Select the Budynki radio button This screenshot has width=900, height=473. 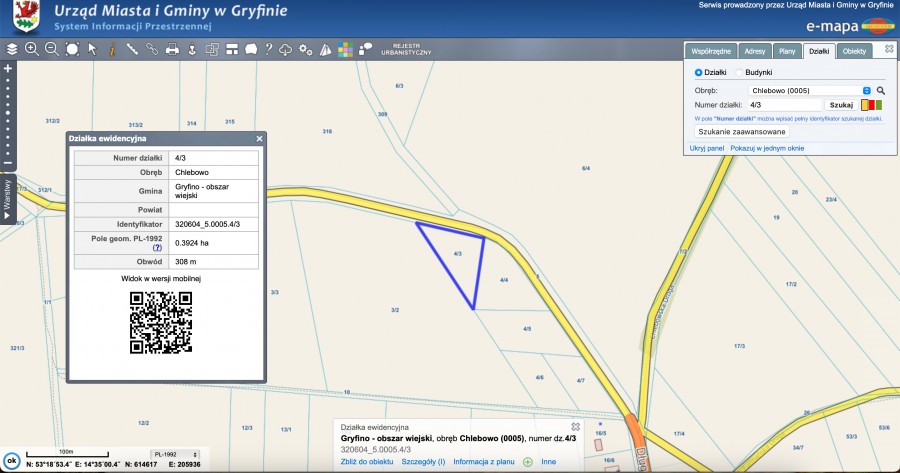739,72
